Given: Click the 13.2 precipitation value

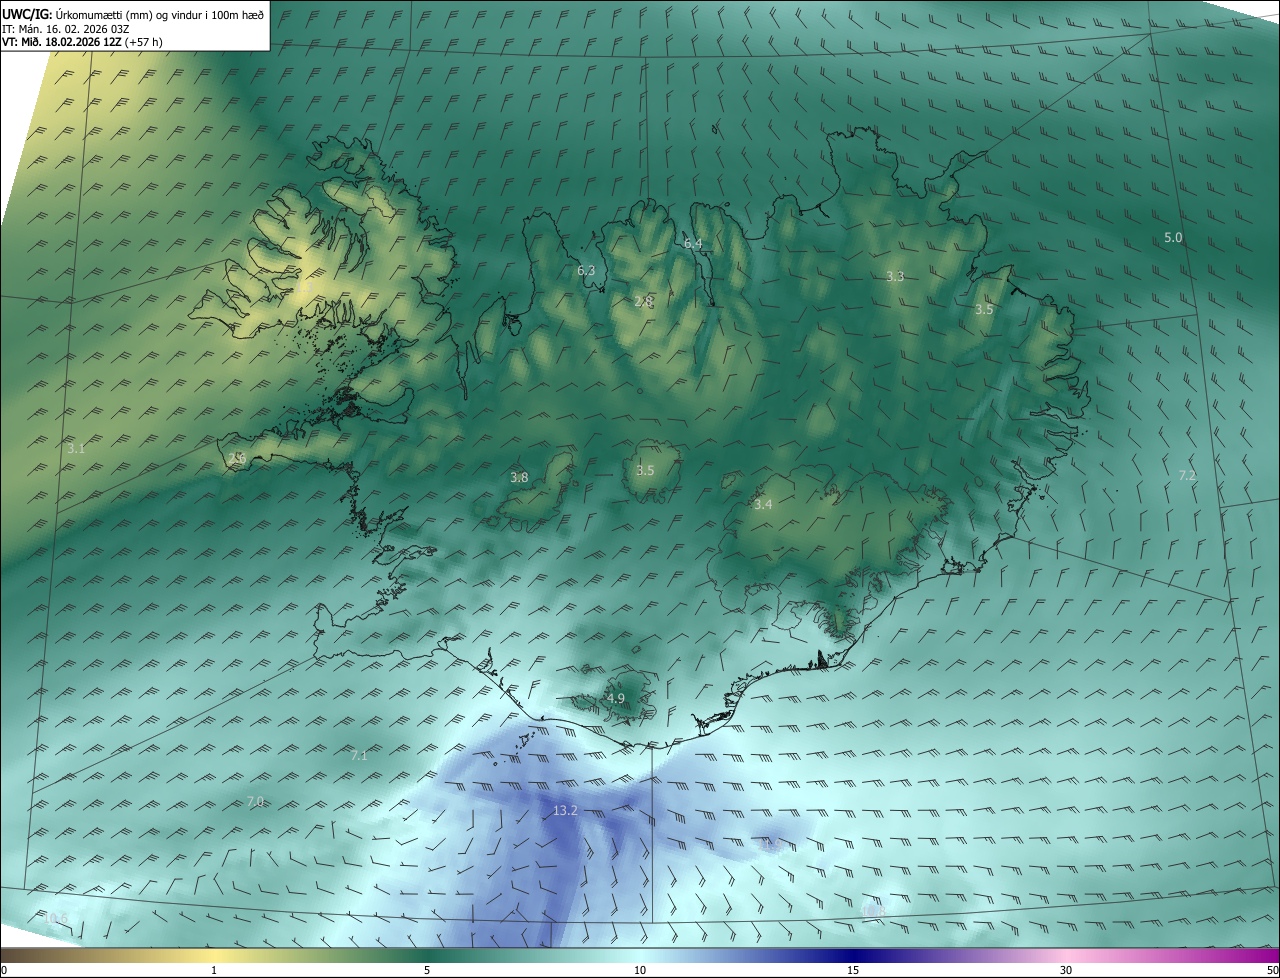Looking at the screenshot, I should click(x=565, y=810).
